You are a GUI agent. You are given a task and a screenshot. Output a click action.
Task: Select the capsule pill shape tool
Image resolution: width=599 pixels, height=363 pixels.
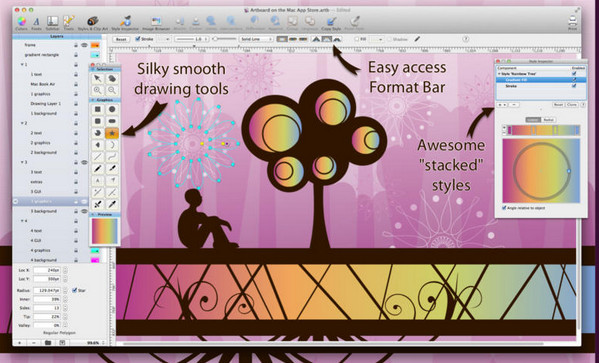[112, 121]
